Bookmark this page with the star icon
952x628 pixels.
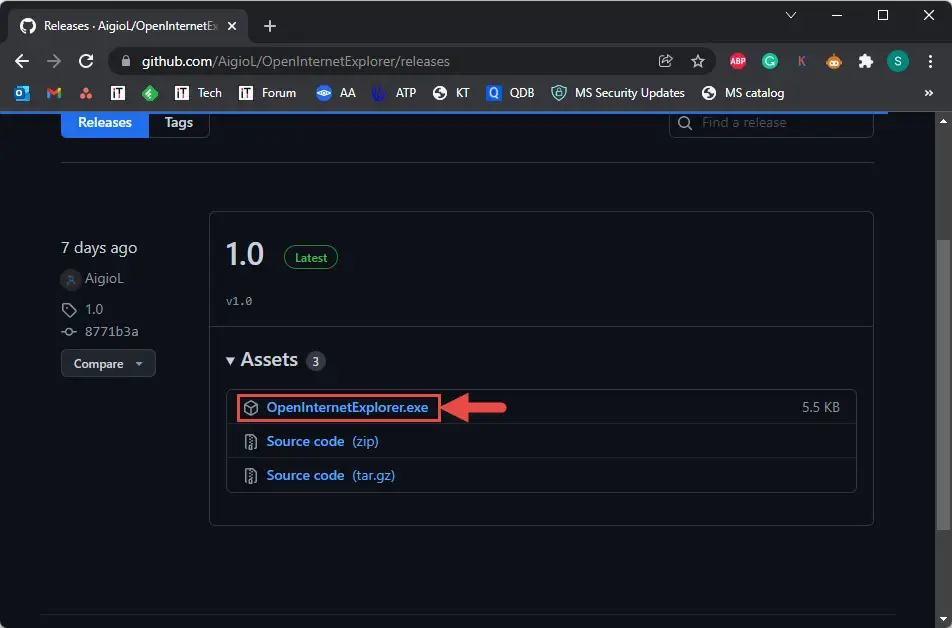698,61
